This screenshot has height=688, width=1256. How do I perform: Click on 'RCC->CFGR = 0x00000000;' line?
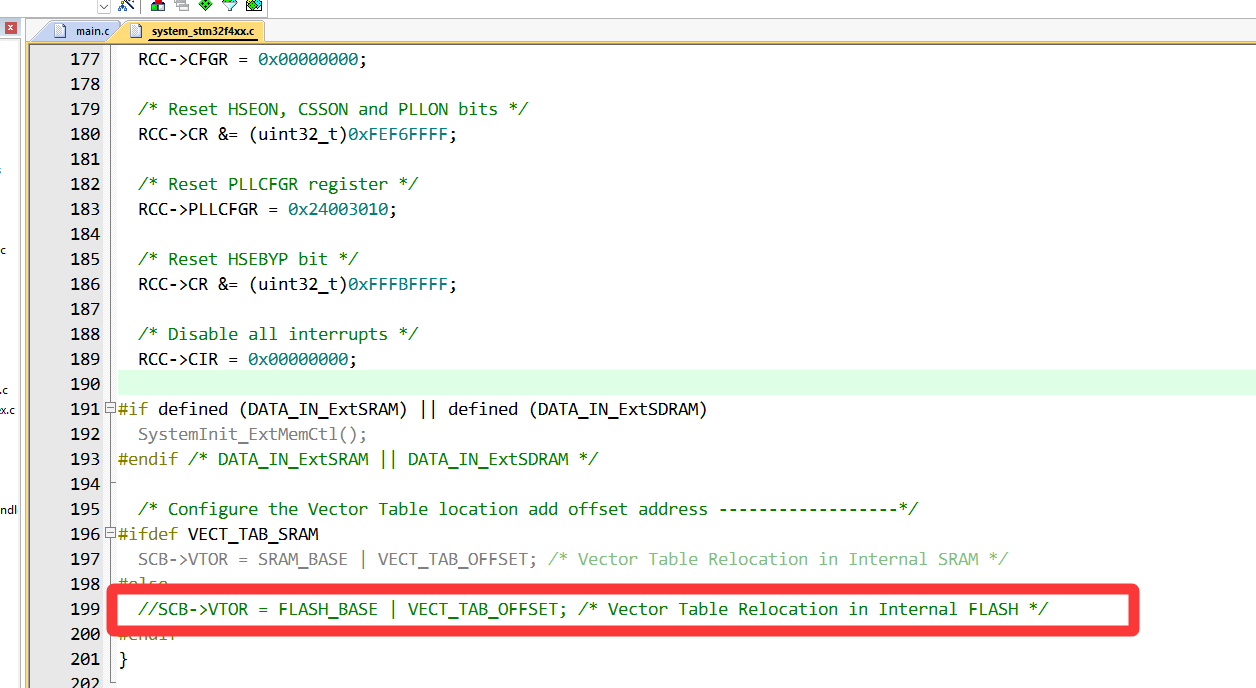click(x=253, y=59)
